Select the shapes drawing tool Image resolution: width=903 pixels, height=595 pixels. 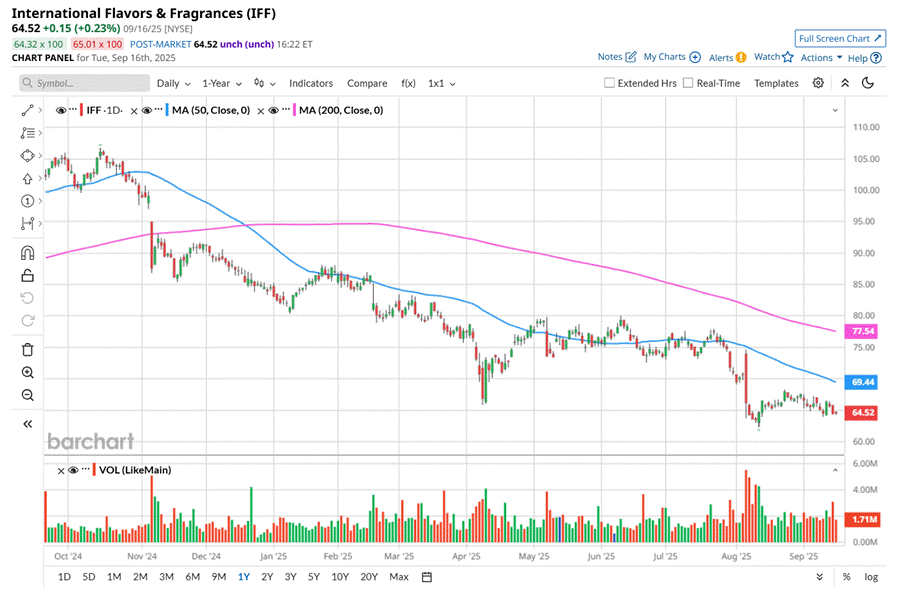[x=27, y=156]
